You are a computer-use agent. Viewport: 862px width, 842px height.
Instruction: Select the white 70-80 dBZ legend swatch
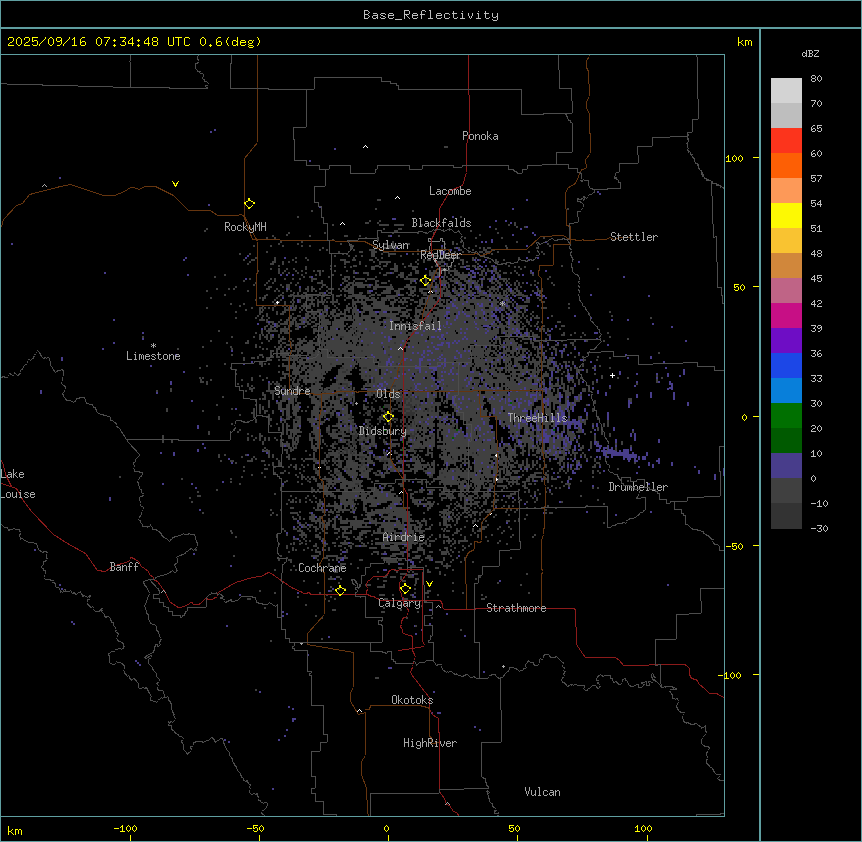pos(786,91)
